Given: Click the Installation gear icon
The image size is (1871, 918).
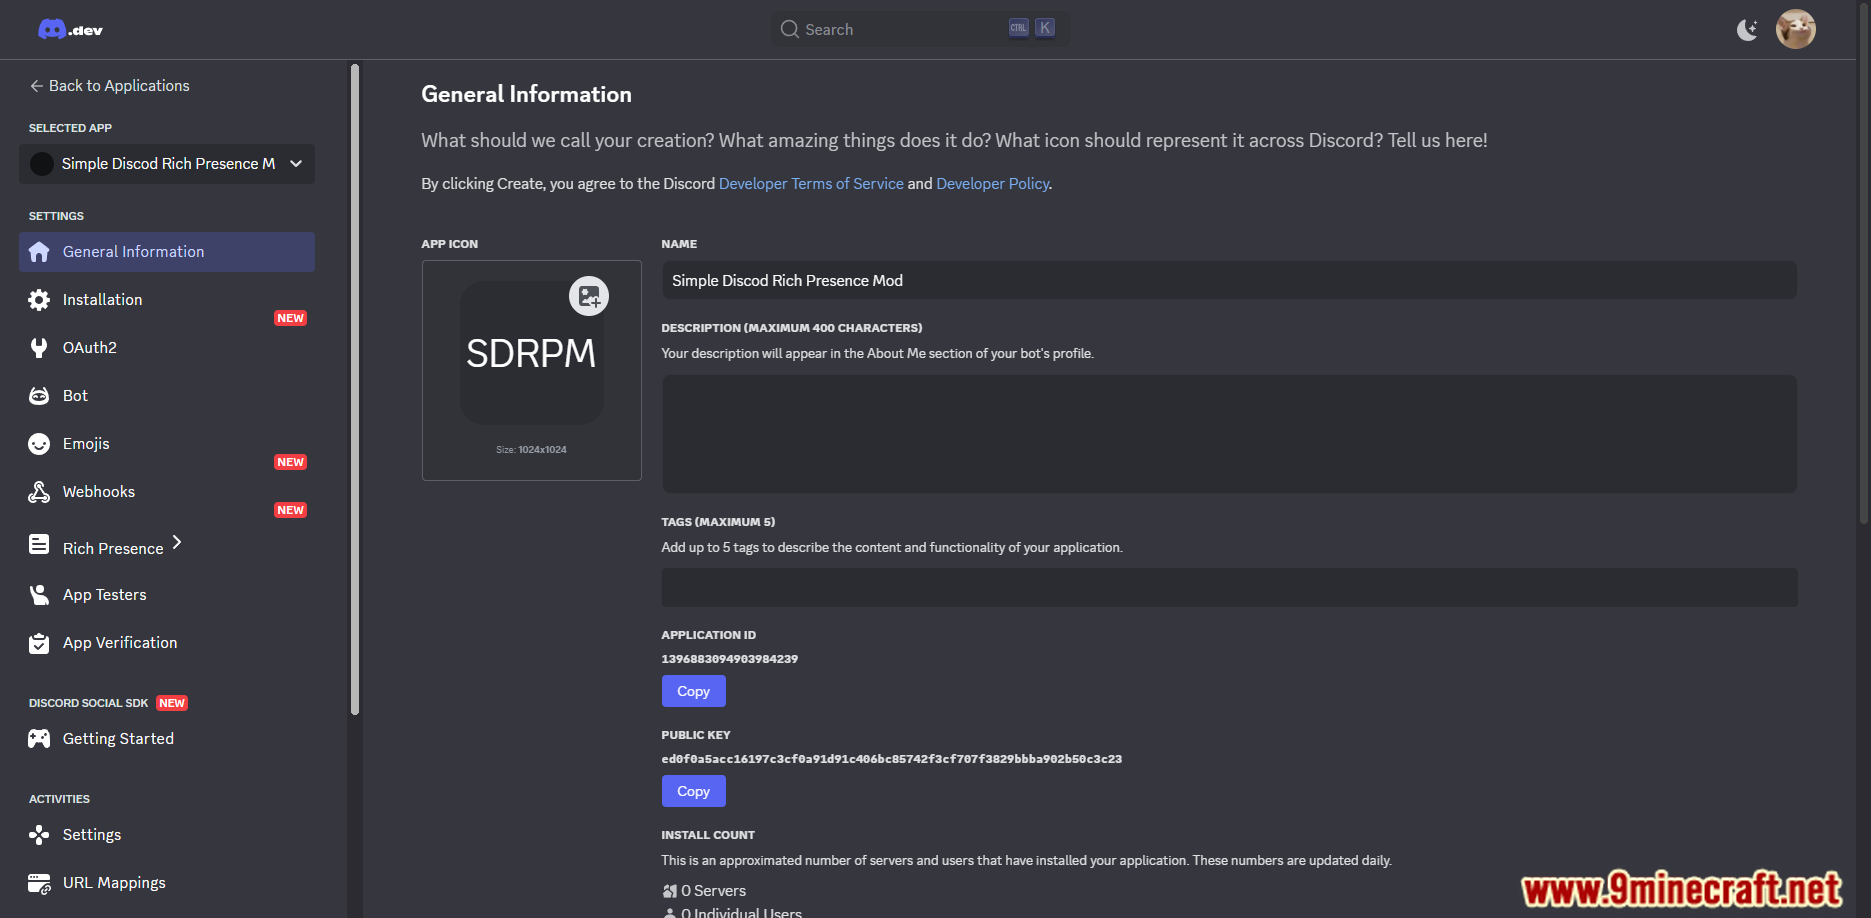Looking at the screenshot, I should pyautogui.click(x=39, y=300).
